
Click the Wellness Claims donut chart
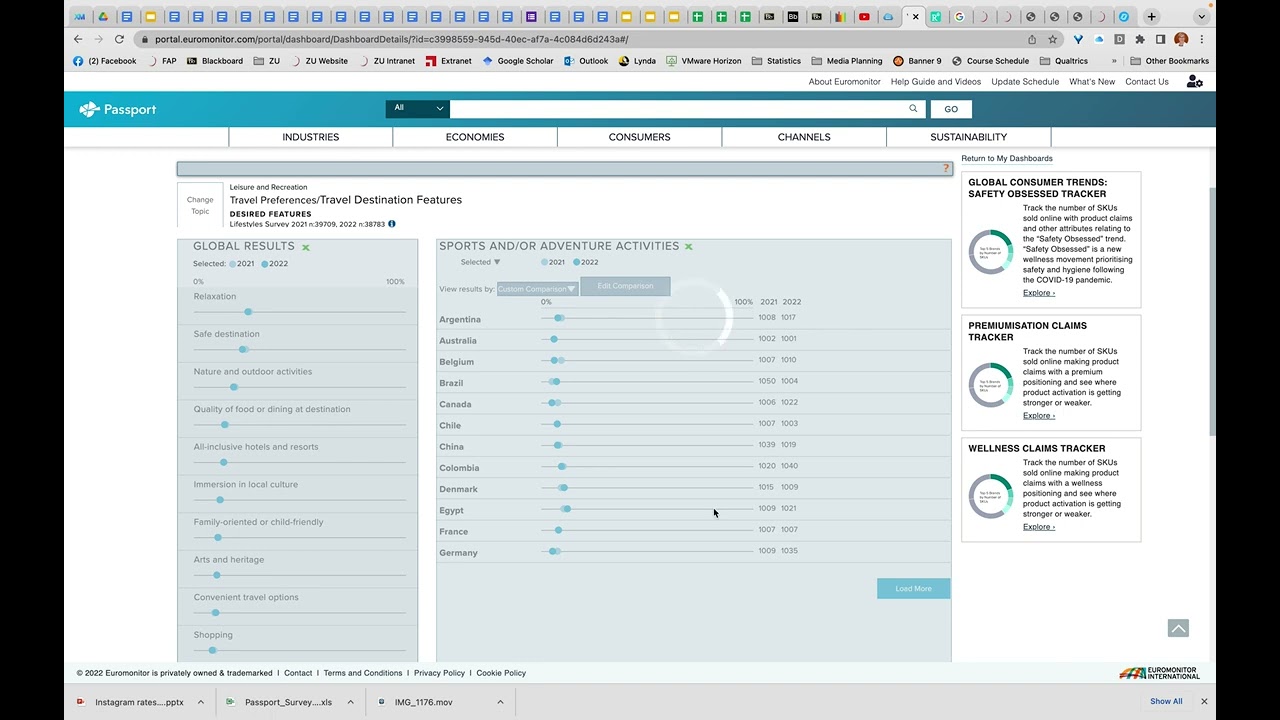click(990, 496)
